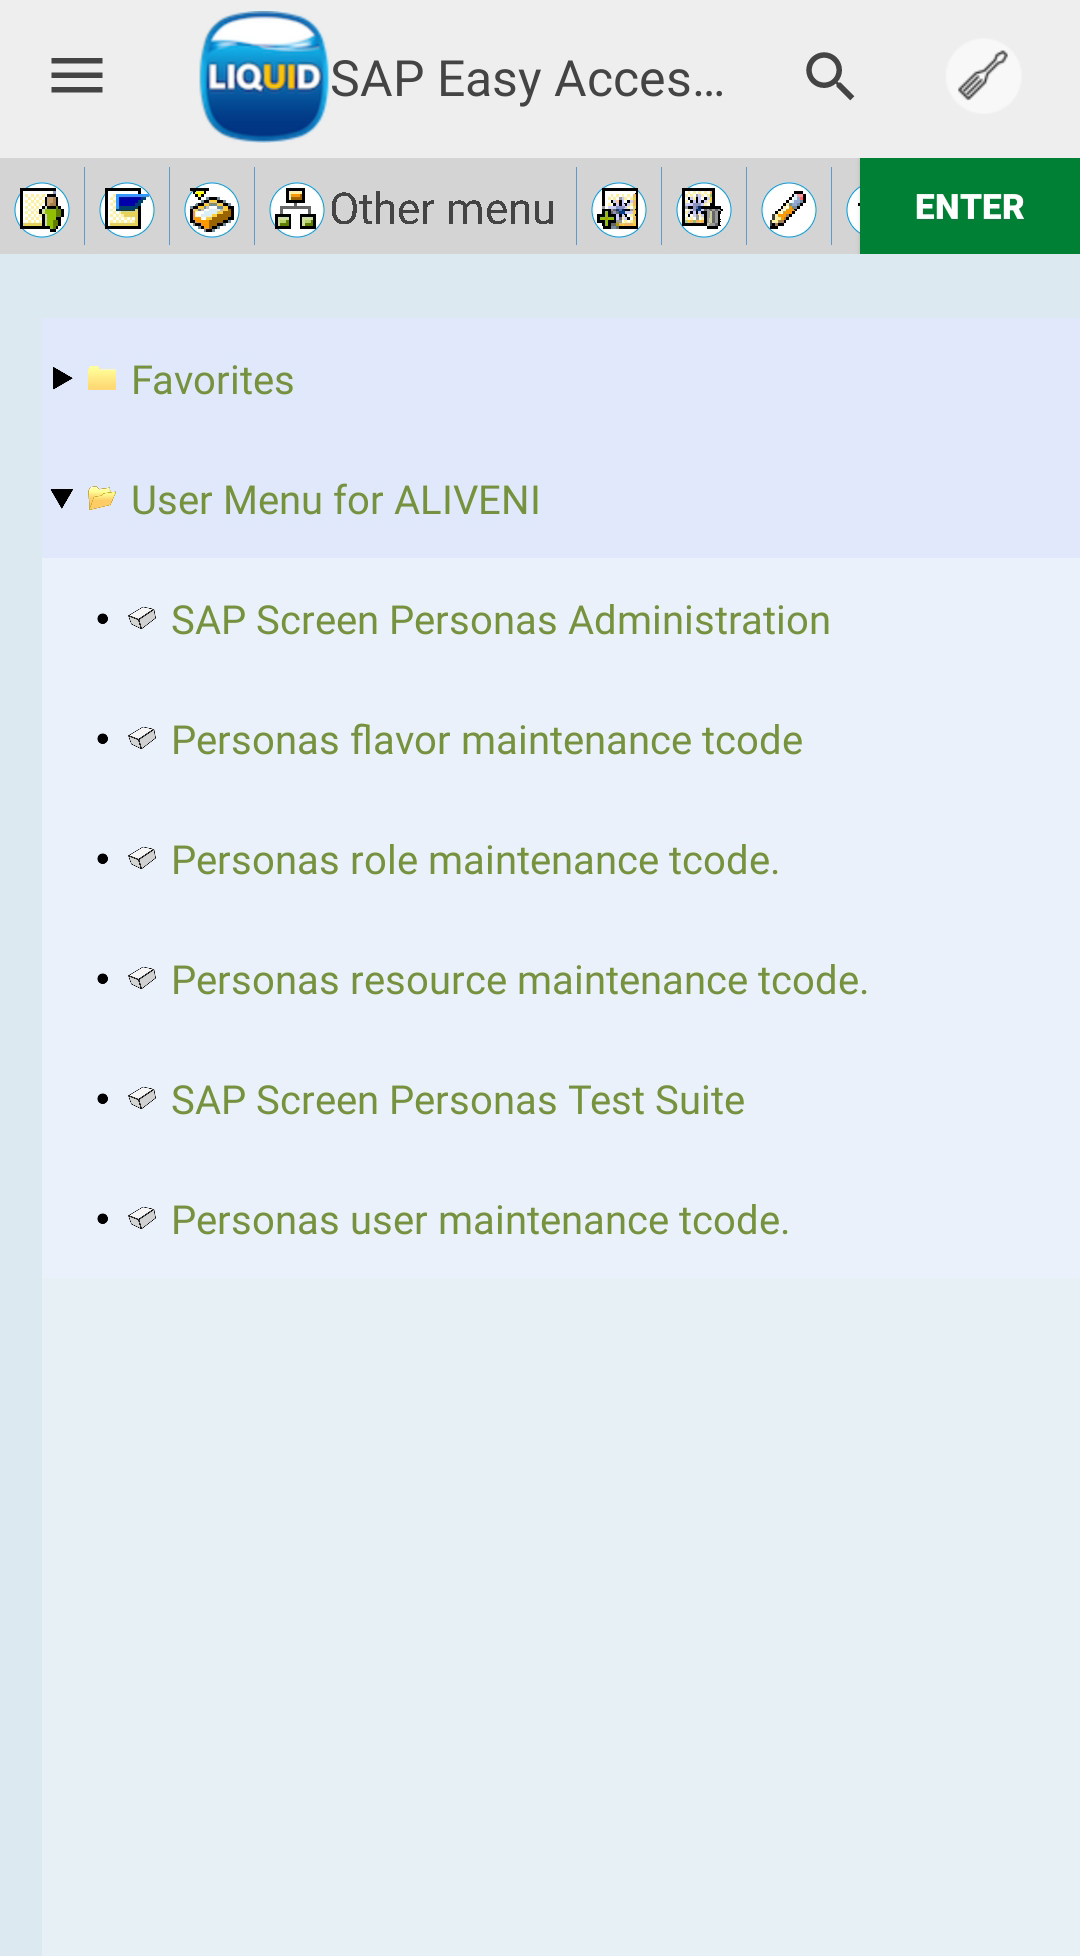
Task: Open SAP Screen Personas Administration
Action: click(500, 621)
